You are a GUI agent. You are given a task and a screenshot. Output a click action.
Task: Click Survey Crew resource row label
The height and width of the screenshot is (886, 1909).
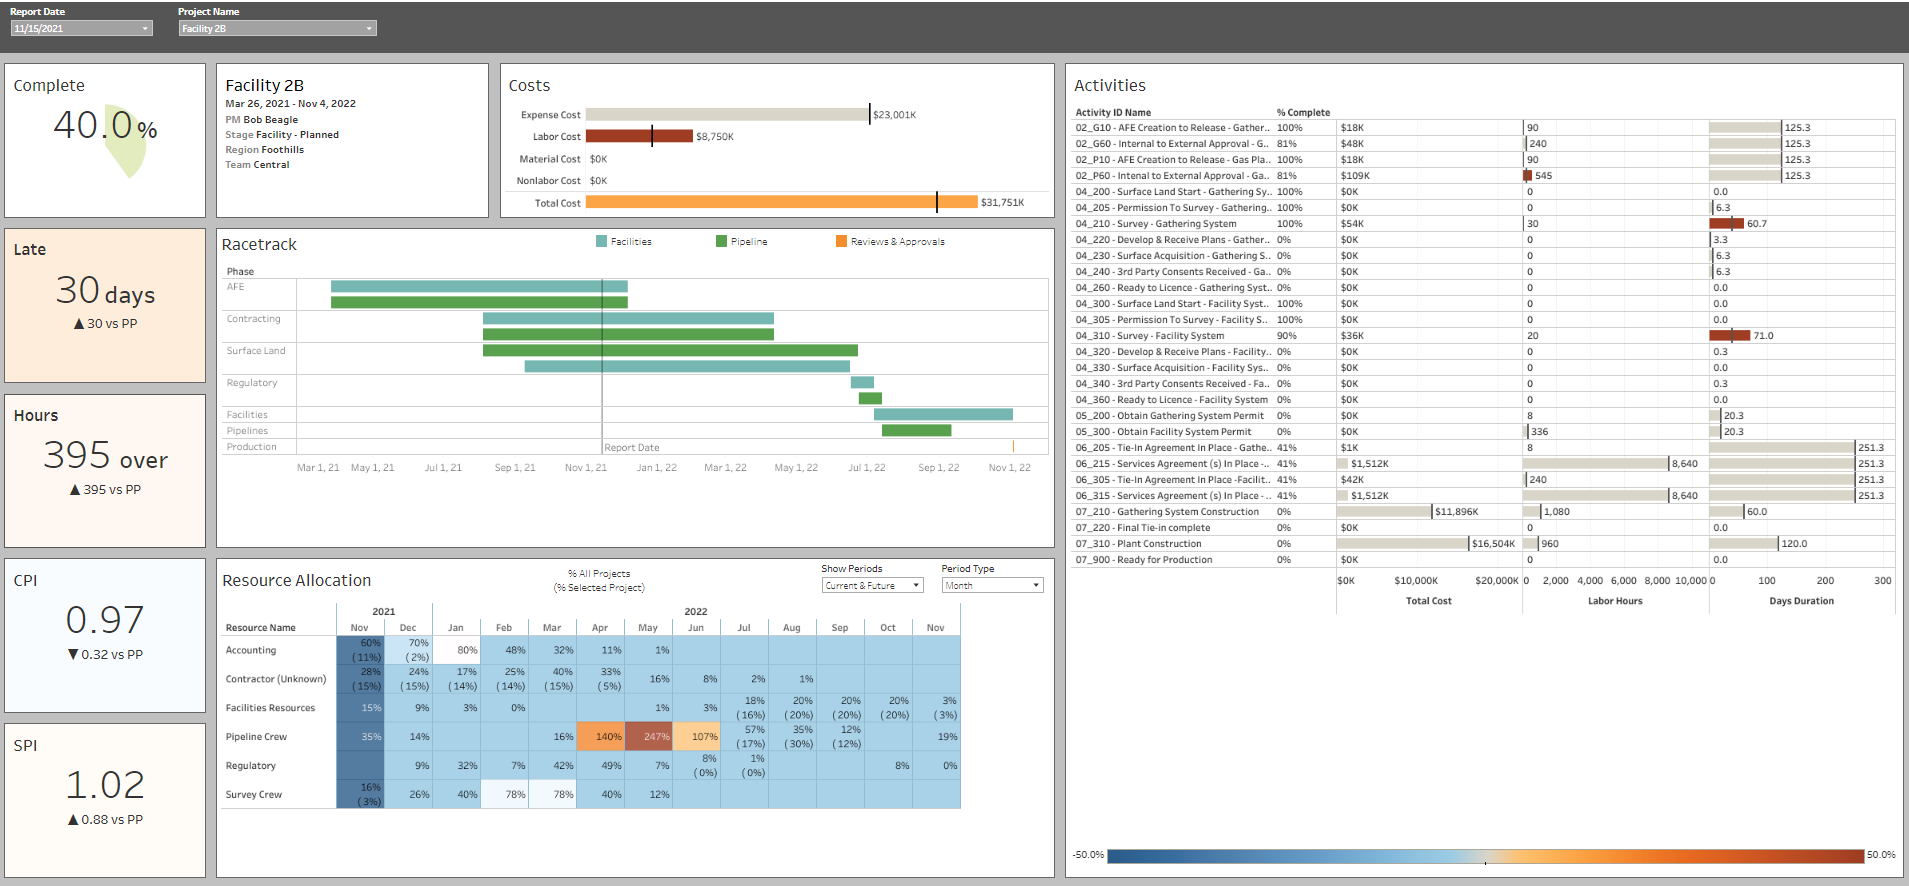(x=254, y=795)
